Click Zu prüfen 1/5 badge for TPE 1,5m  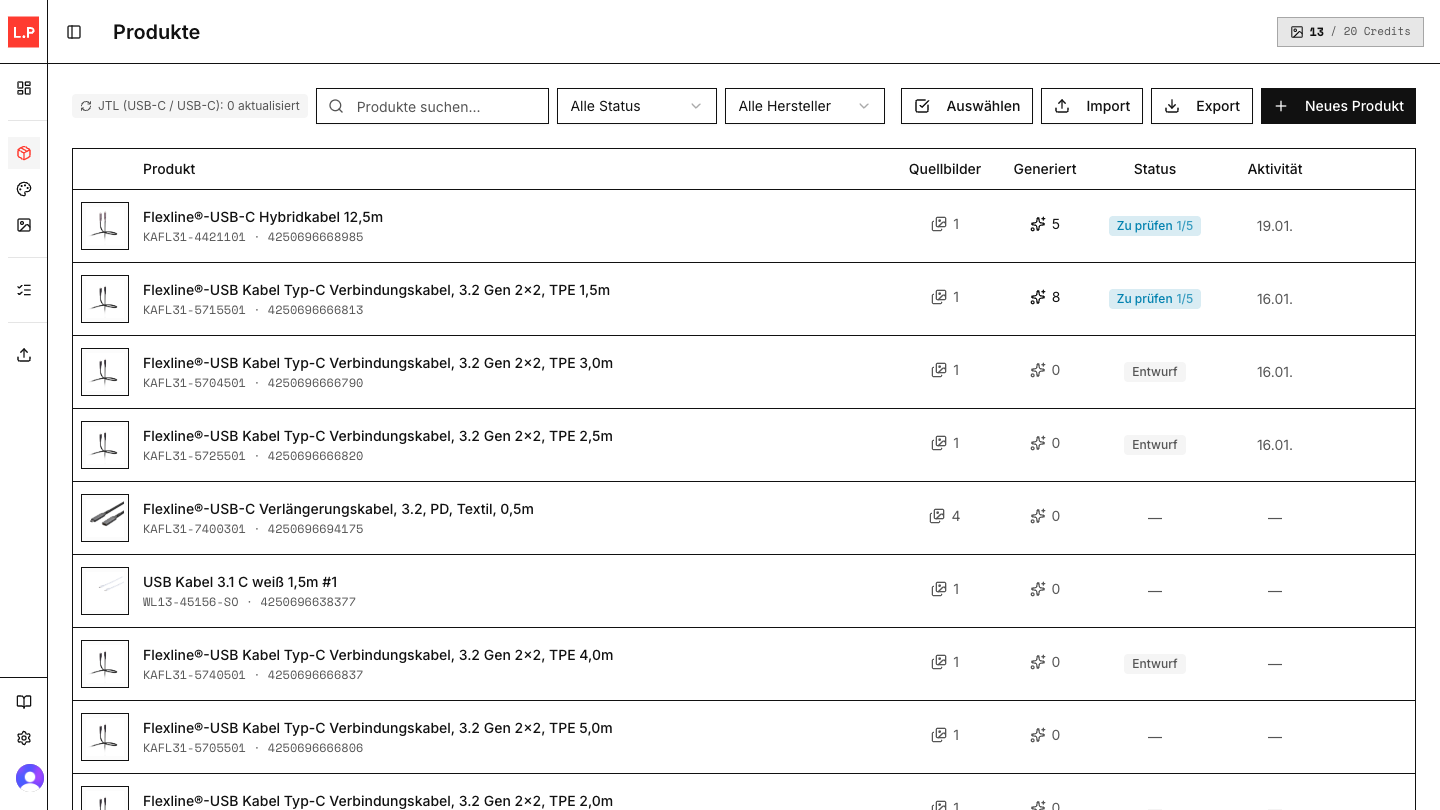tap(1155, 299)
